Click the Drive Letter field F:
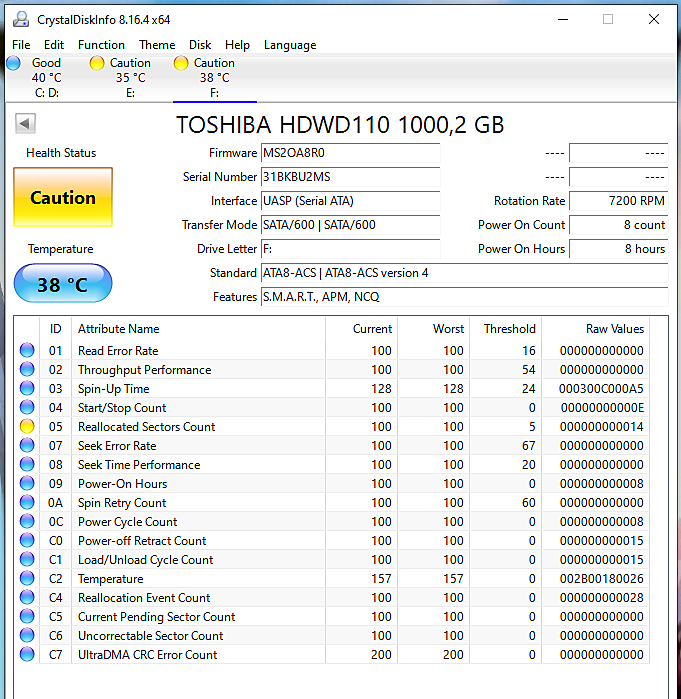 point(350,249)
